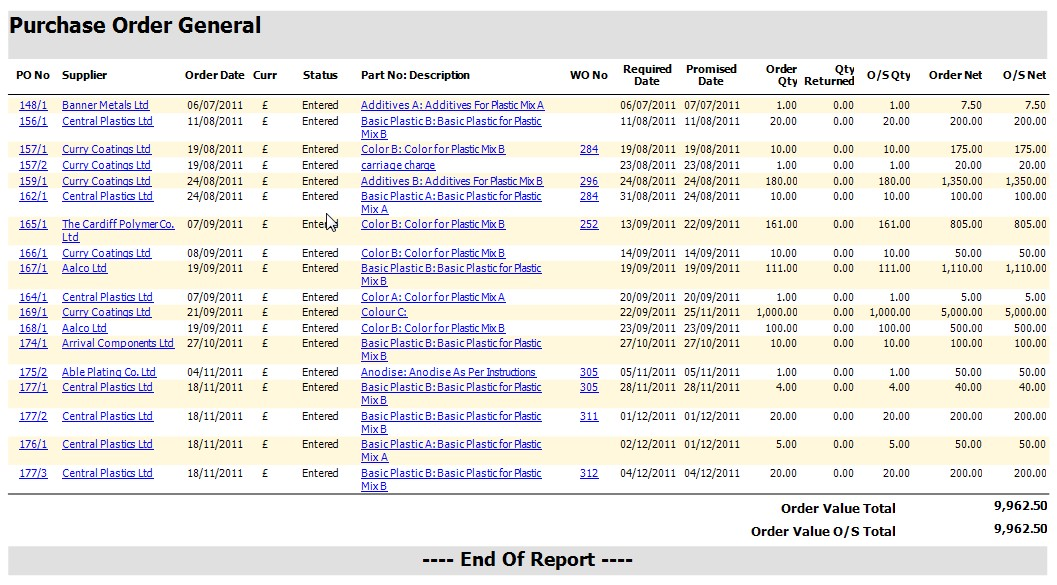Image resolution: width=1057 pixels, height=585 pixels.
Task: Select Arrival Components Ltd supplier link
Action: [117, 343]
